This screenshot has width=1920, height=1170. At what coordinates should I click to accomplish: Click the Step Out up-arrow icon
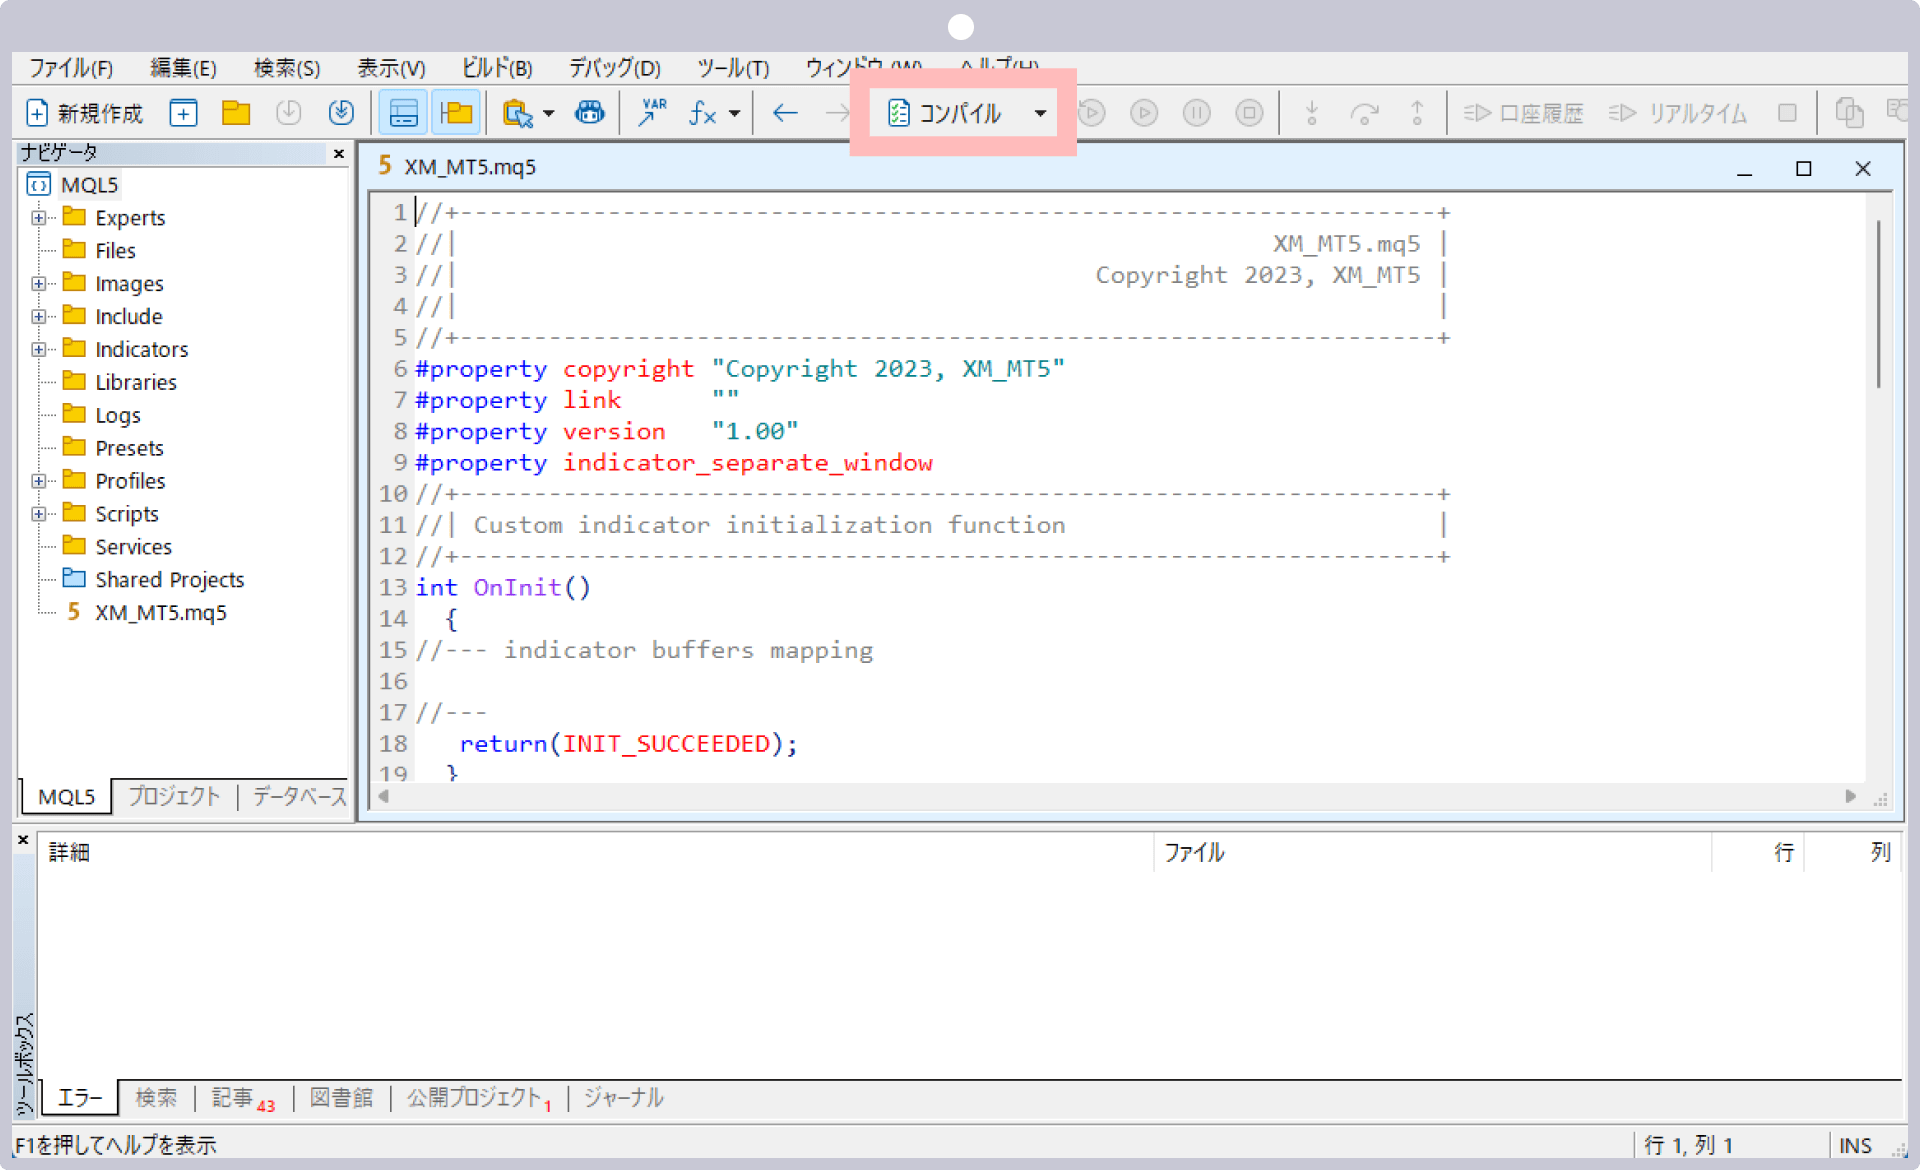click(x=1417, y=113)
